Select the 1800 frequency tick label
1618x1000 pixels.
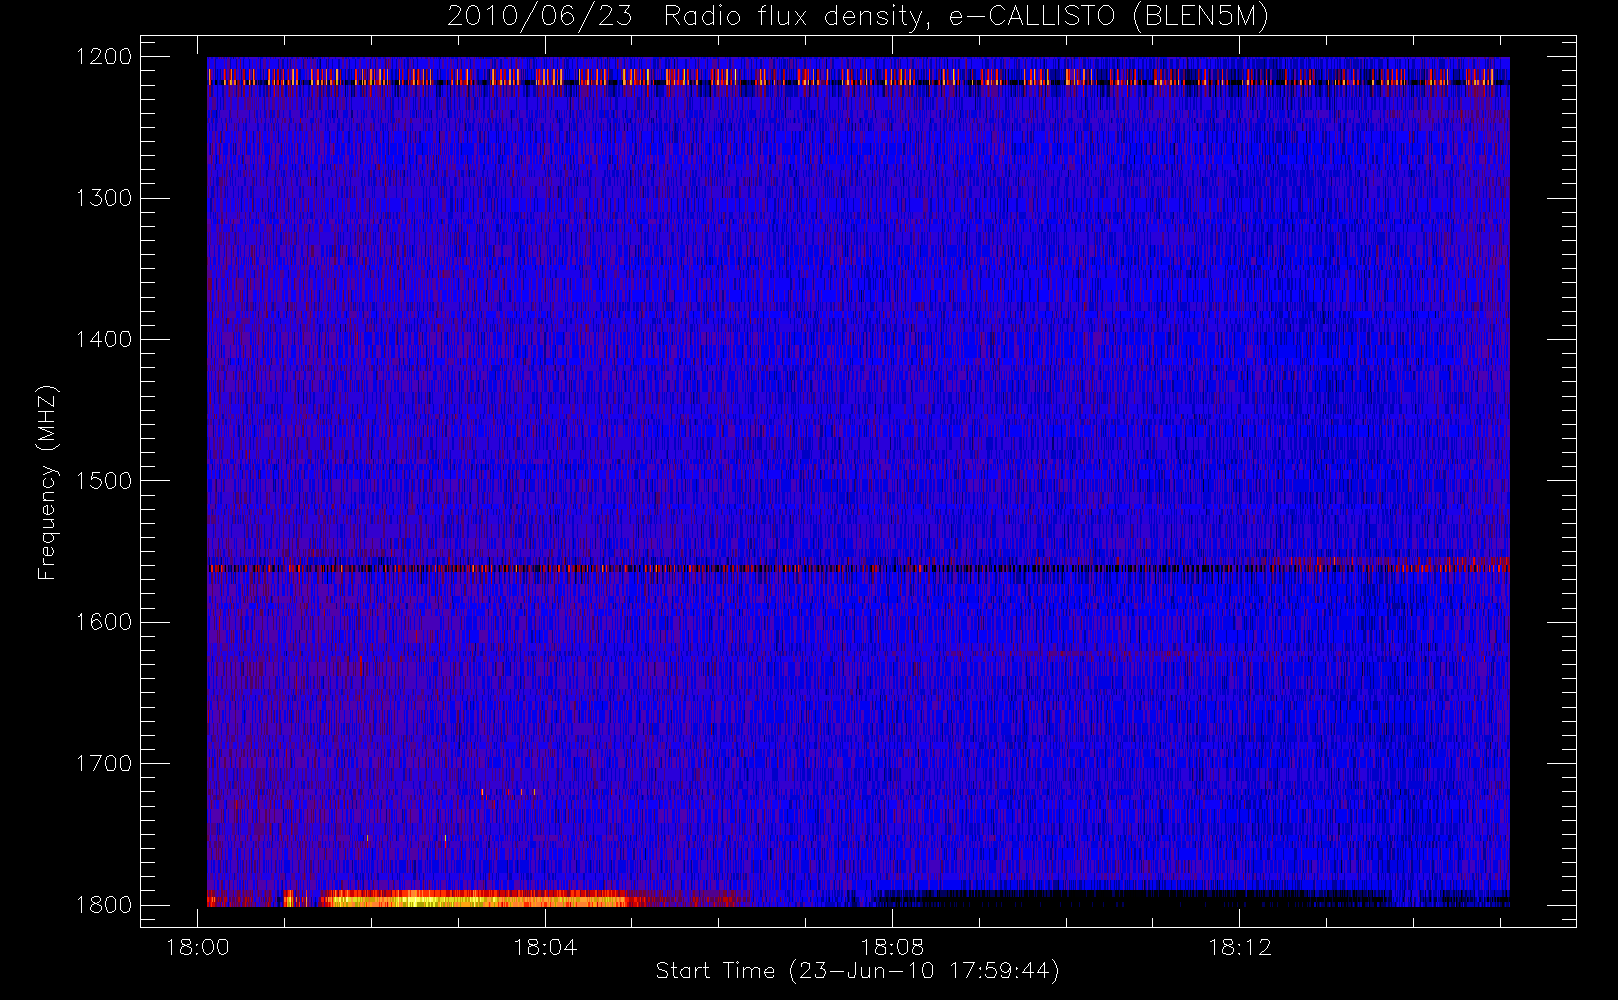click(104, 905)
